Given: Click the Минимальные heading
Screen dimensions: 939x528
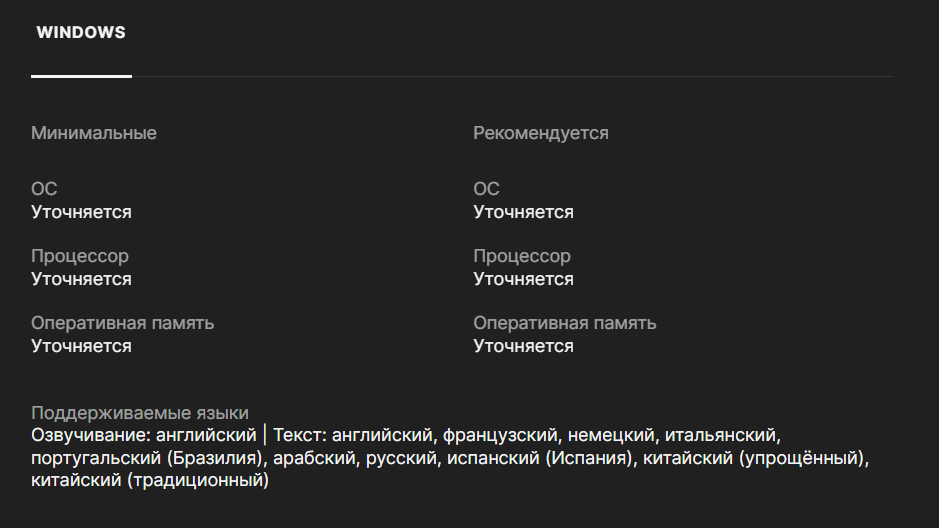Looking at the screenshot, I should 94,133.
